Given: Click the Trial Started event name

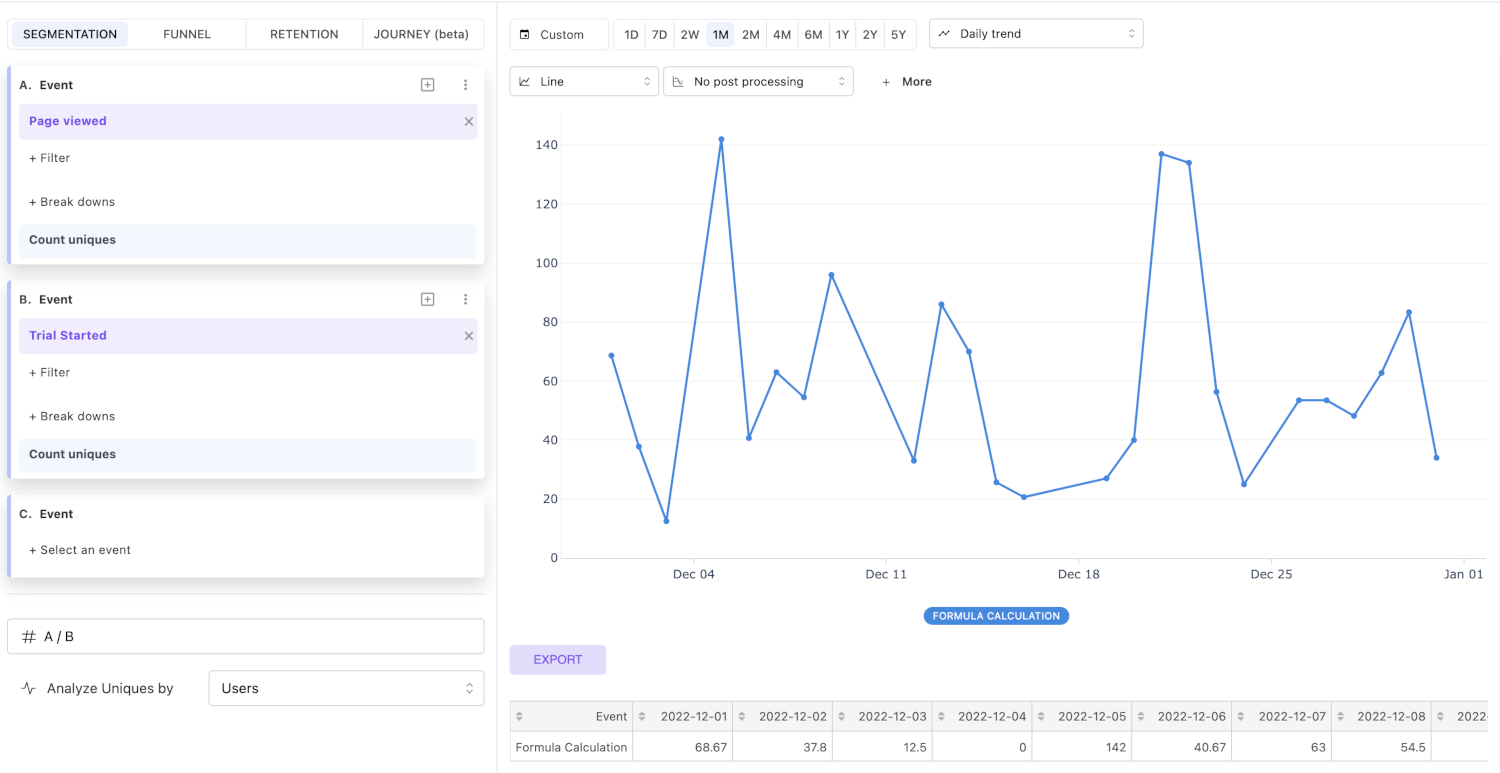Looking at the screenshot, I should click(x=68, y=336).
